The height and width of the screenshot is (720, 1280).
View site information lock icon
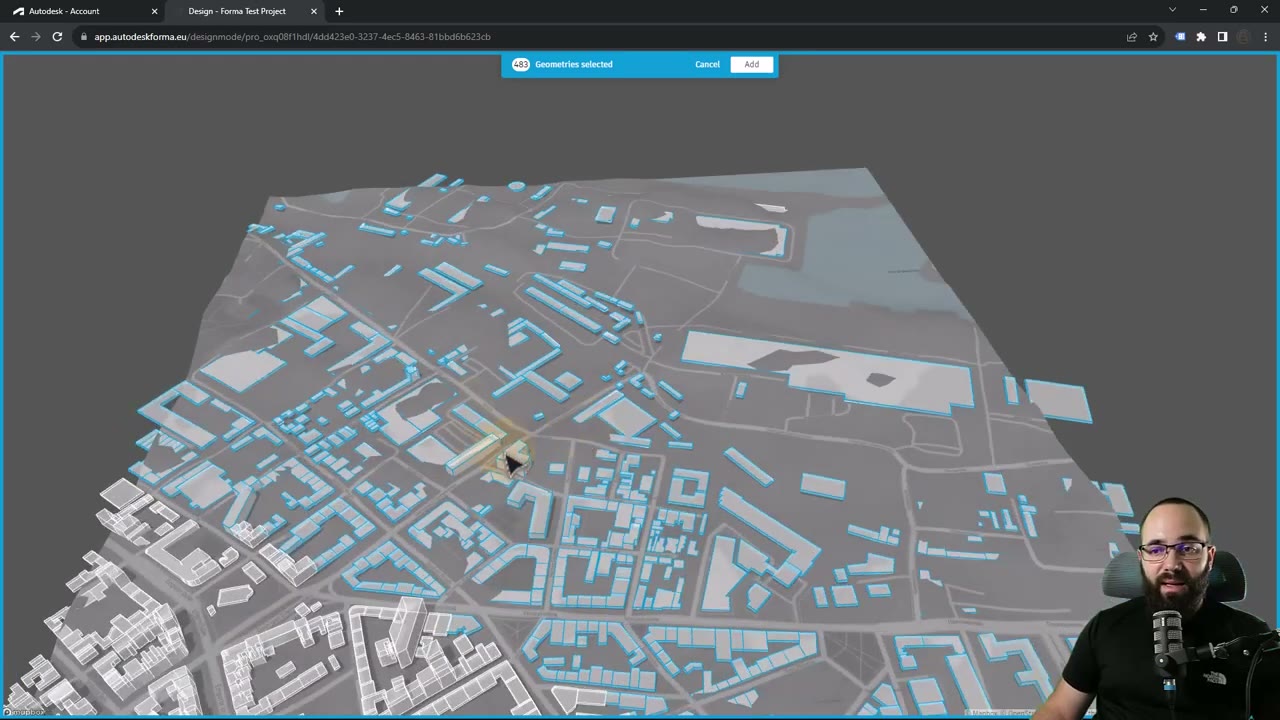coord(86,37)
